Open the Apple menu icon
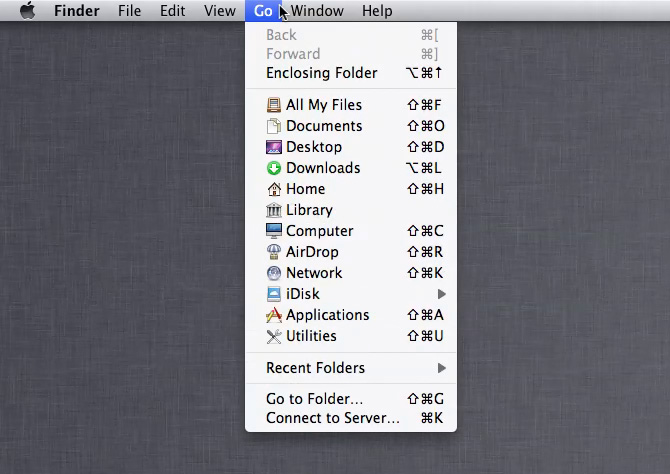This screenshot has width=670, height=474. [x=28, y=10]
